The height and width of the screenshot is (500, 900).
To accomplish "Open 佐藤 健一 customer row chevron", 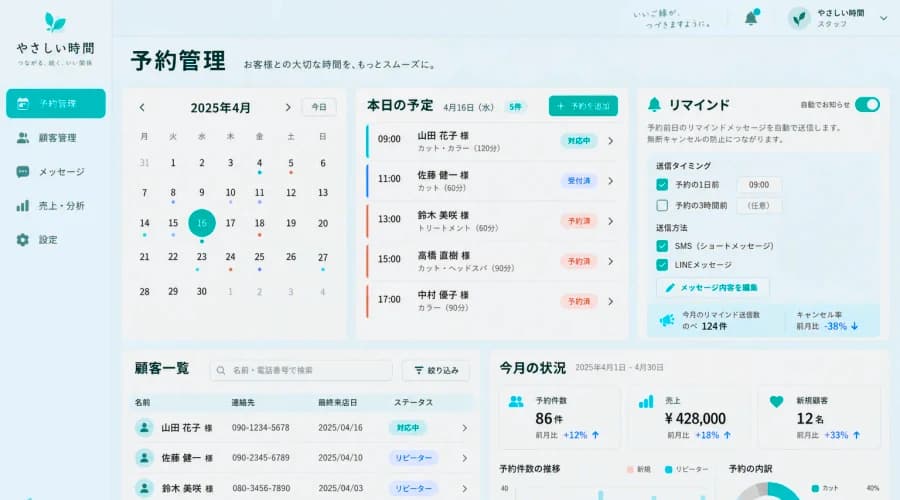I will tap(464, 458).
